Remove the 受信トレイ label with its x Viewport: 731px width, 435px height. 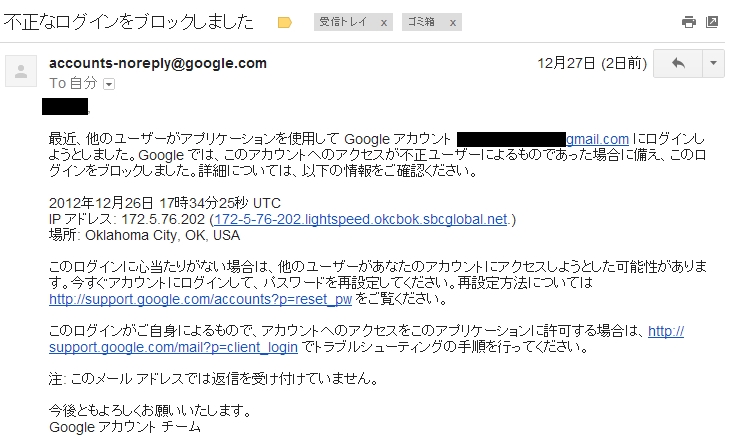click(384, 22)
